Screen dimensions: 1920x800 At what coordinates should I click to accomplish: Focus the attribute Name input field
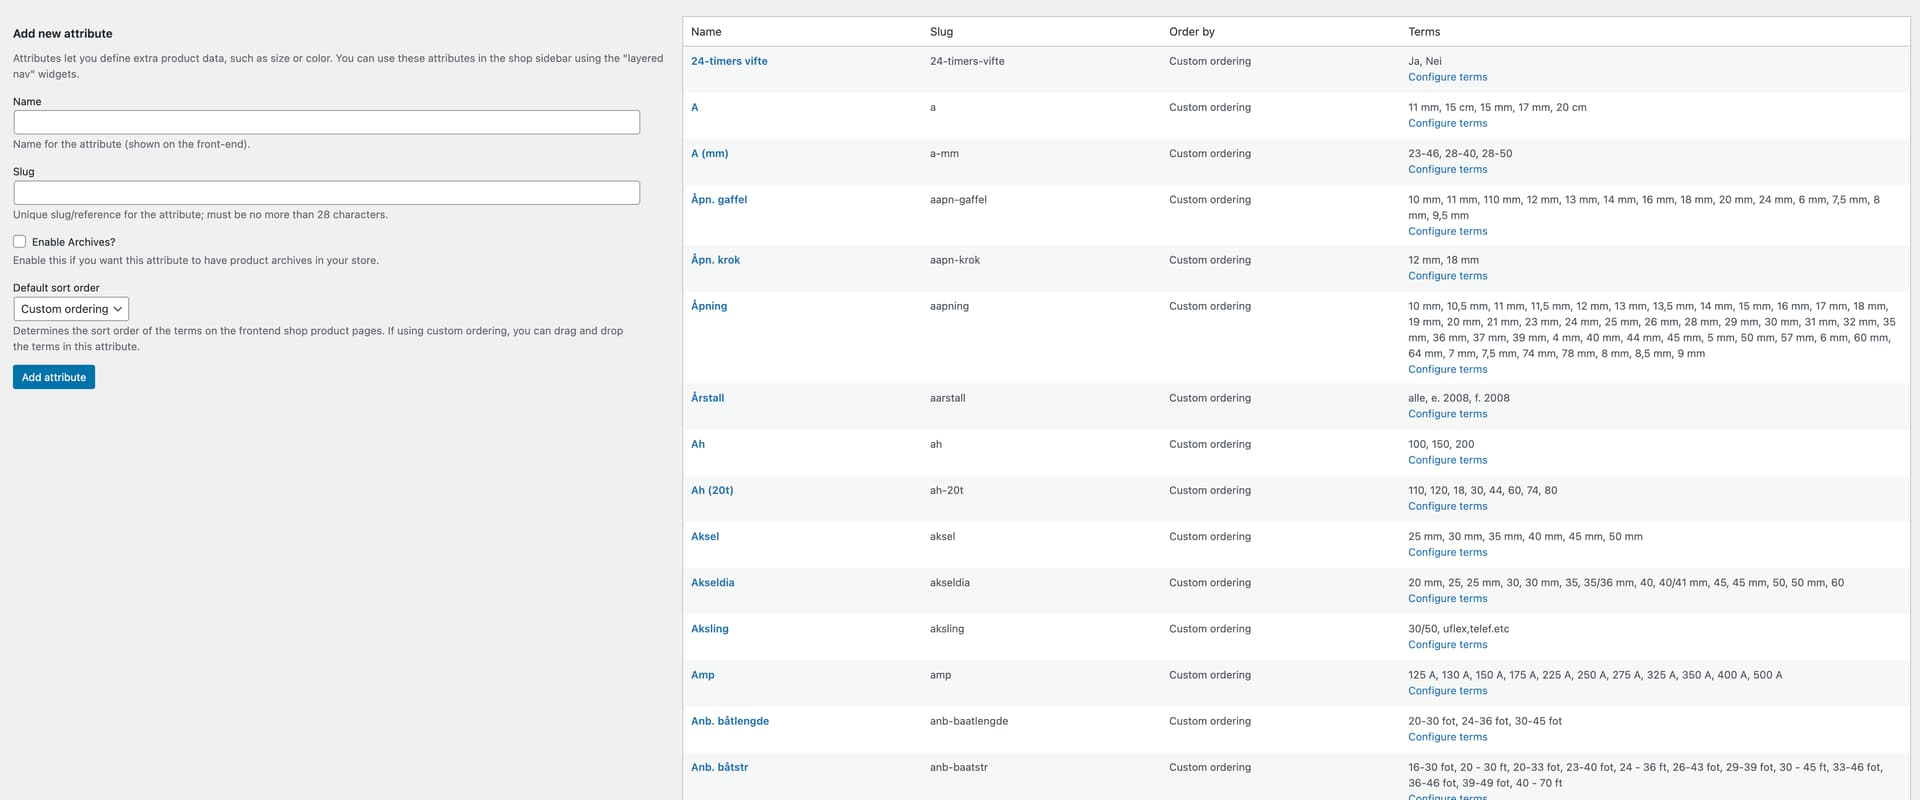pyautogui.click(x=326, y=122)
